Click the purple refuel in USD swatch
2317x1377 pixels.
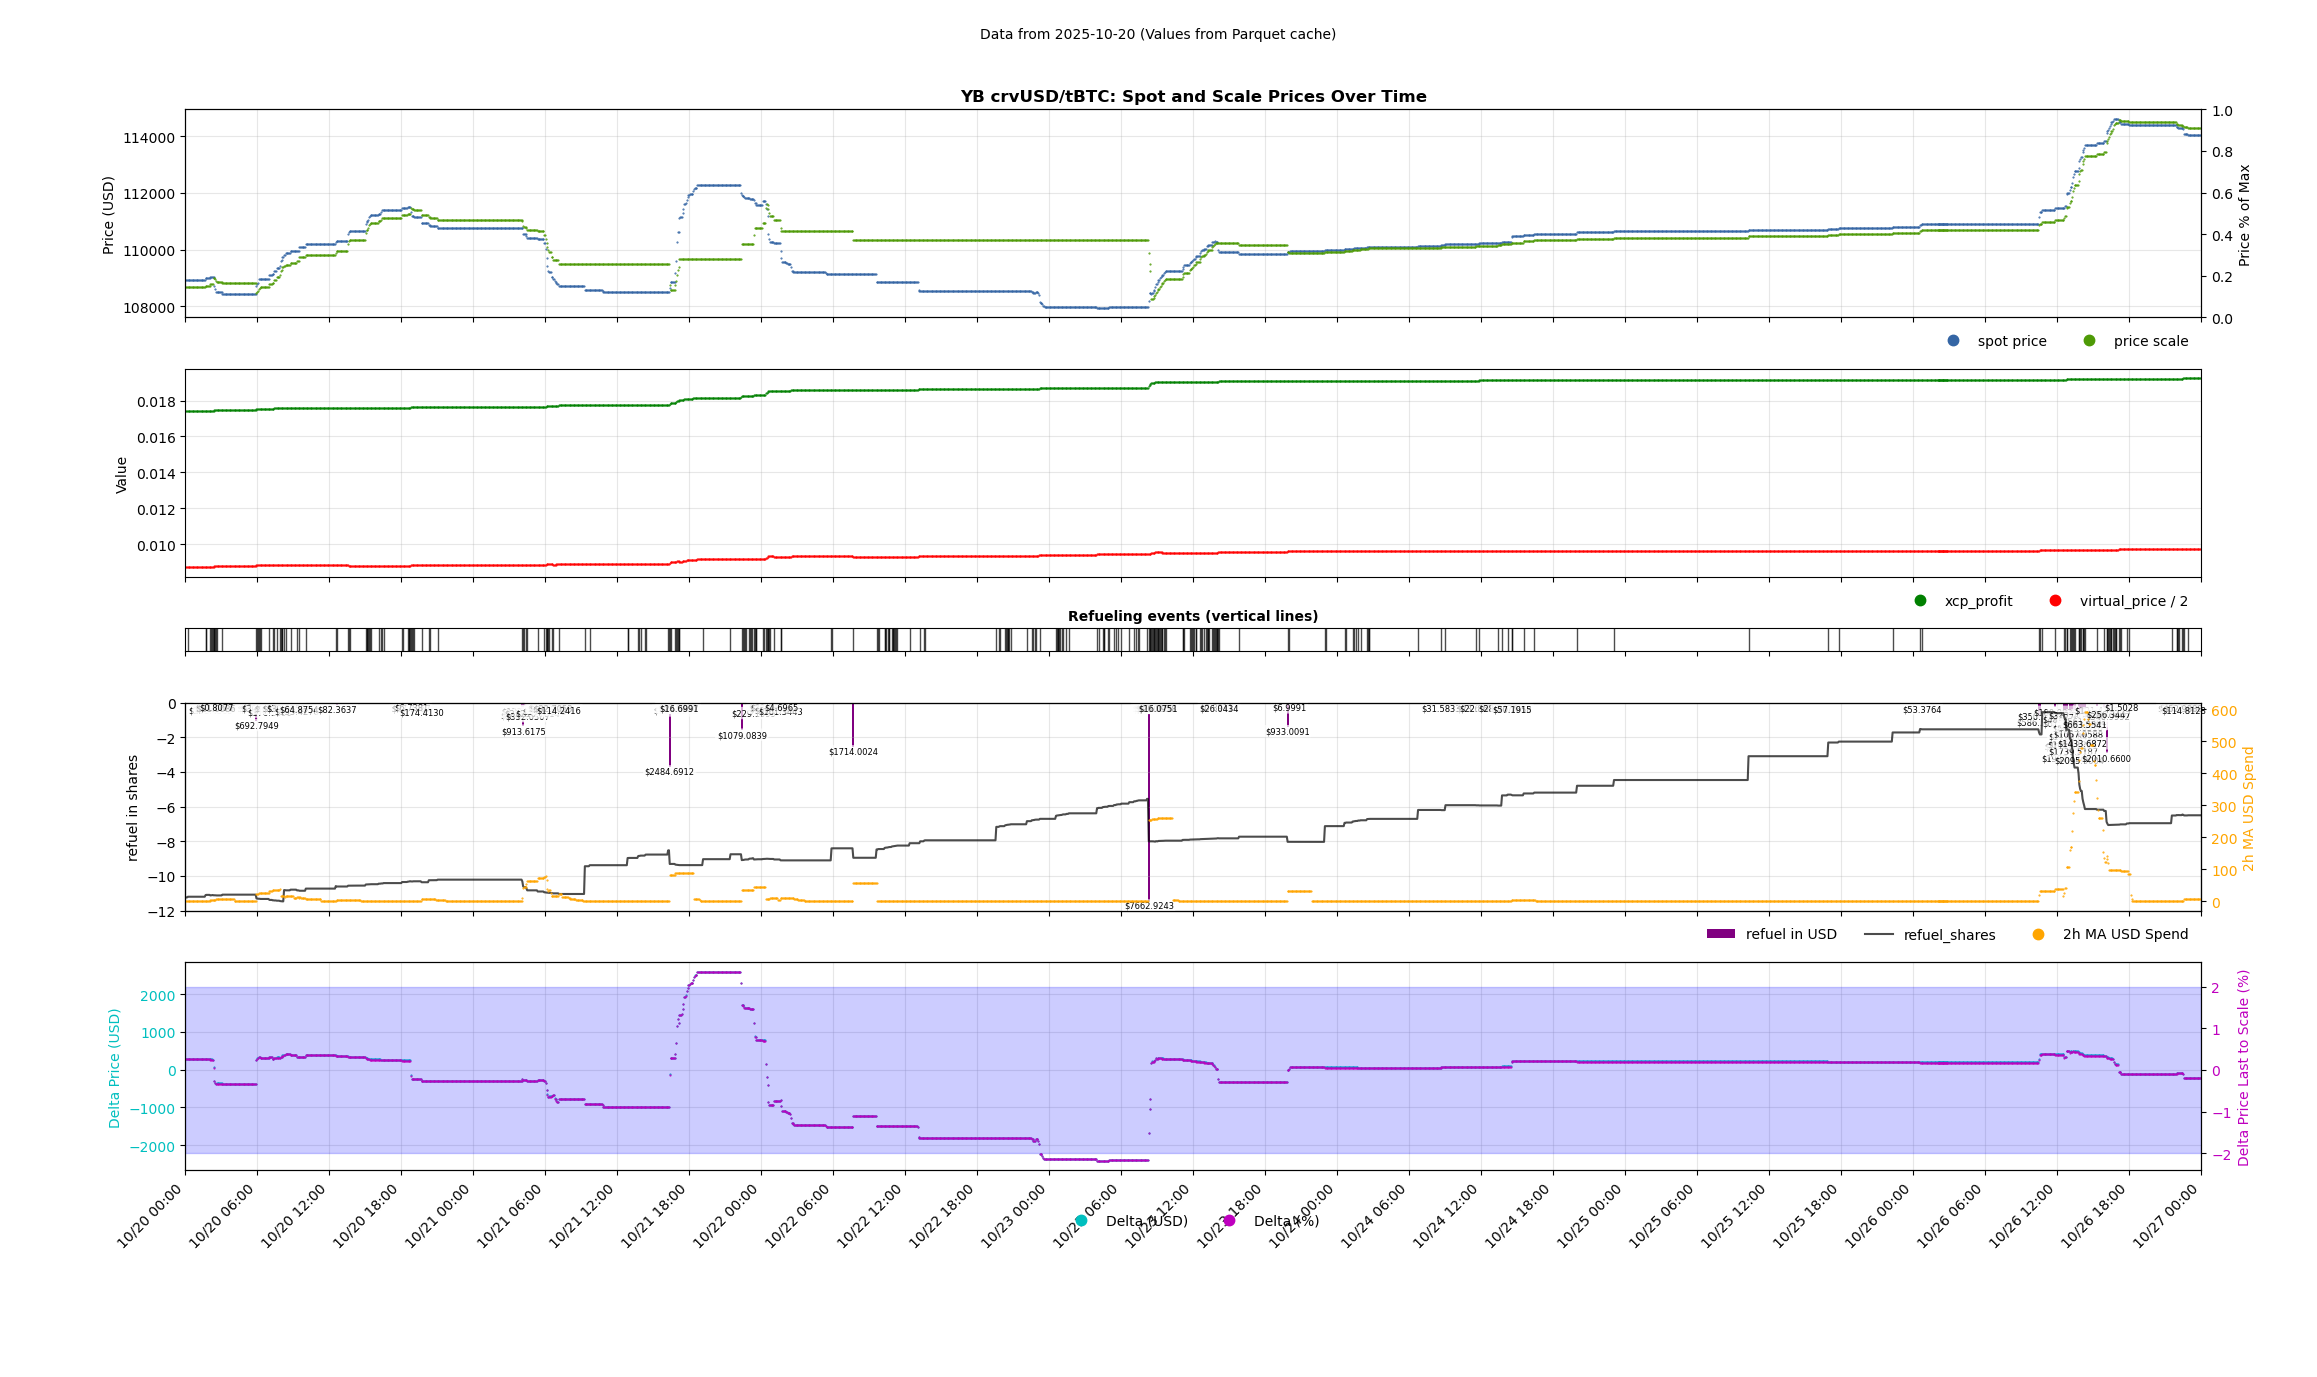point(1720,934)
